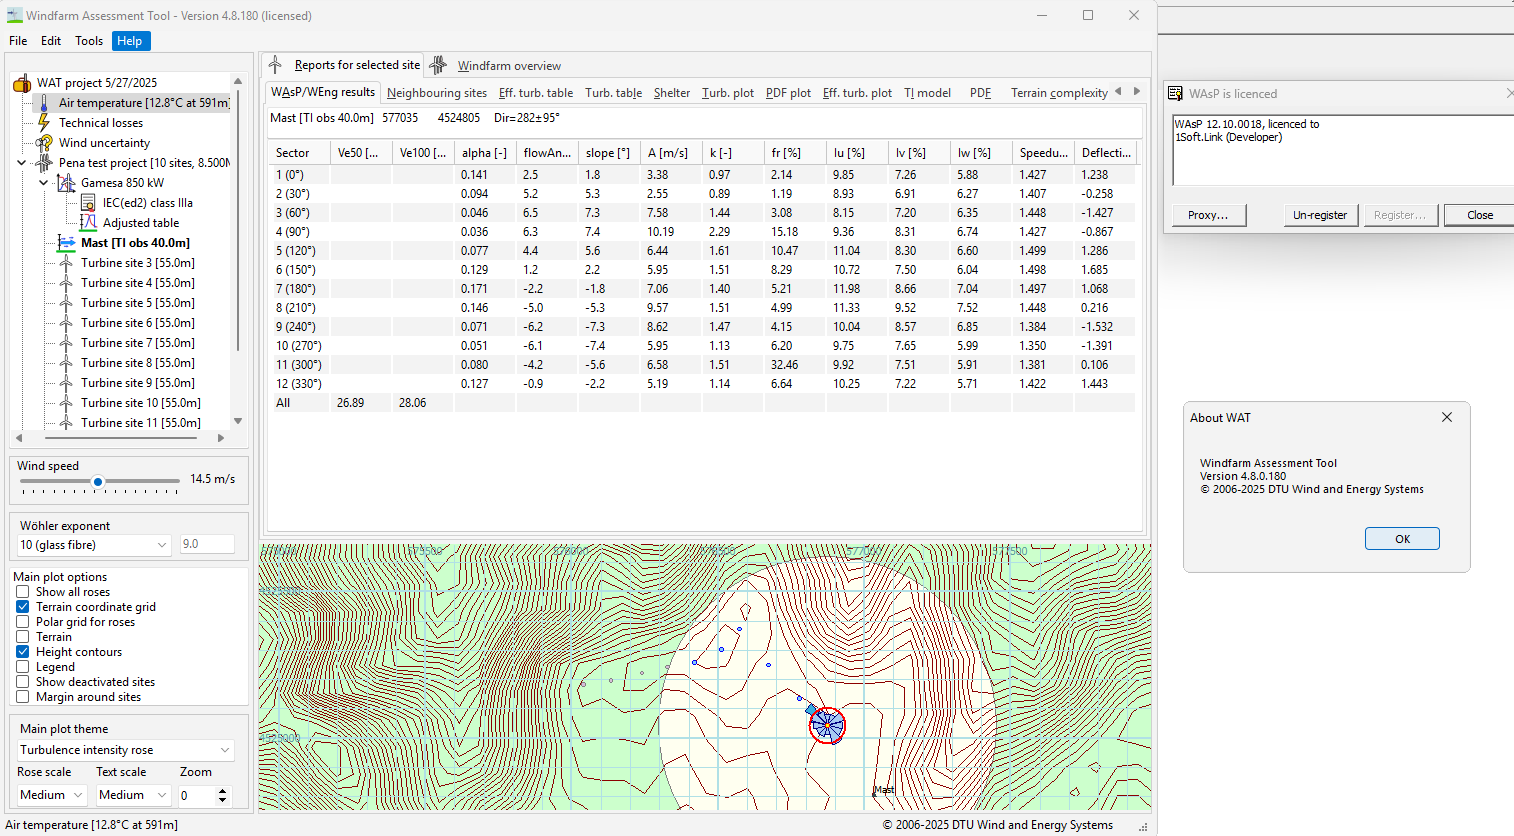1514x836 pixels.
Task: Click the Proxy... button
Action: pyautogui.click(x=1208, y=215)
